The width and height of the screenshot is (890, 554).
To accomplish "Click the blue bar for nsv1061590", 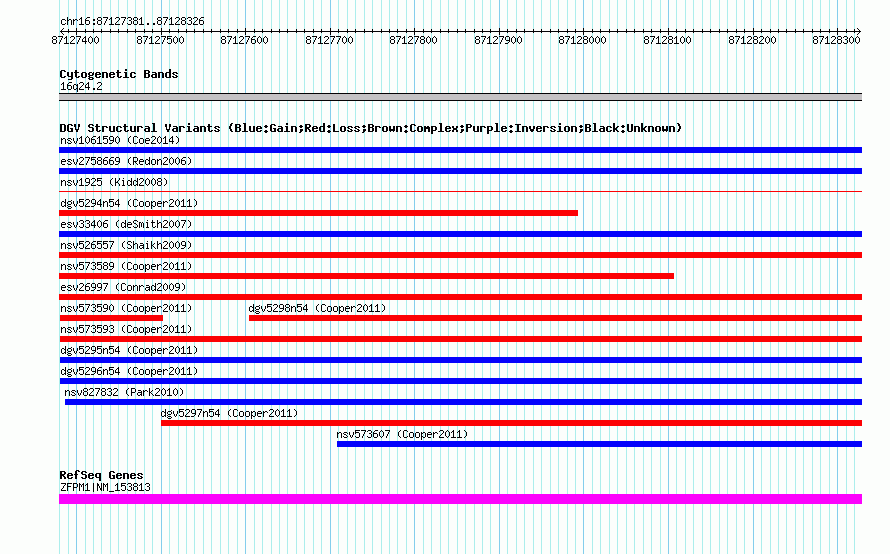I will tap(460, 150).
